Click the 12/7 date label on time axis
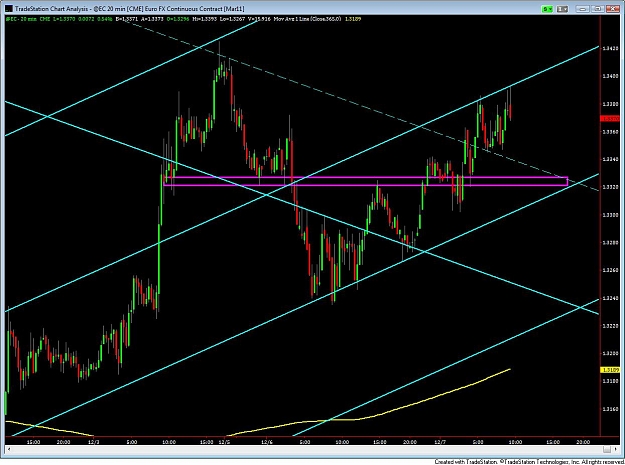This screenshot has height=465, width=625. point(440,442)
